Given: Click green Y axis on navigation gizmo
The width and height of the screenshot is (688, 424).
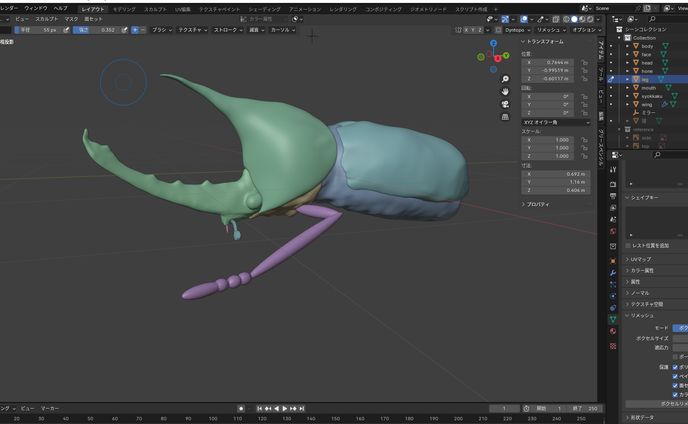Looking at the screenshot, I should point(506,55).
